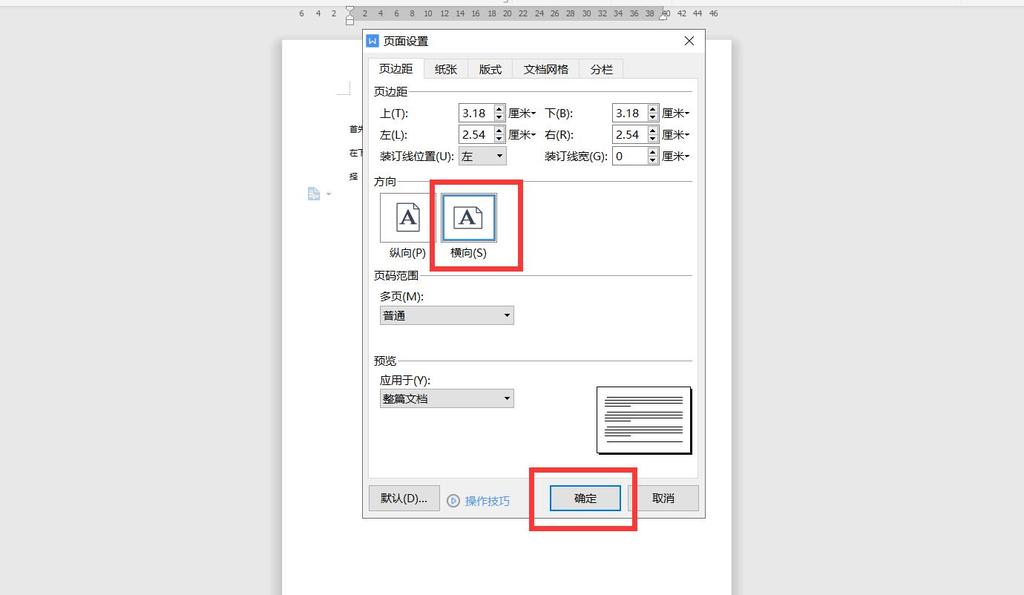The image size is (1024, 595).
Task: Click the 操作技巧 play icon
Action: (x=453, y=500)
